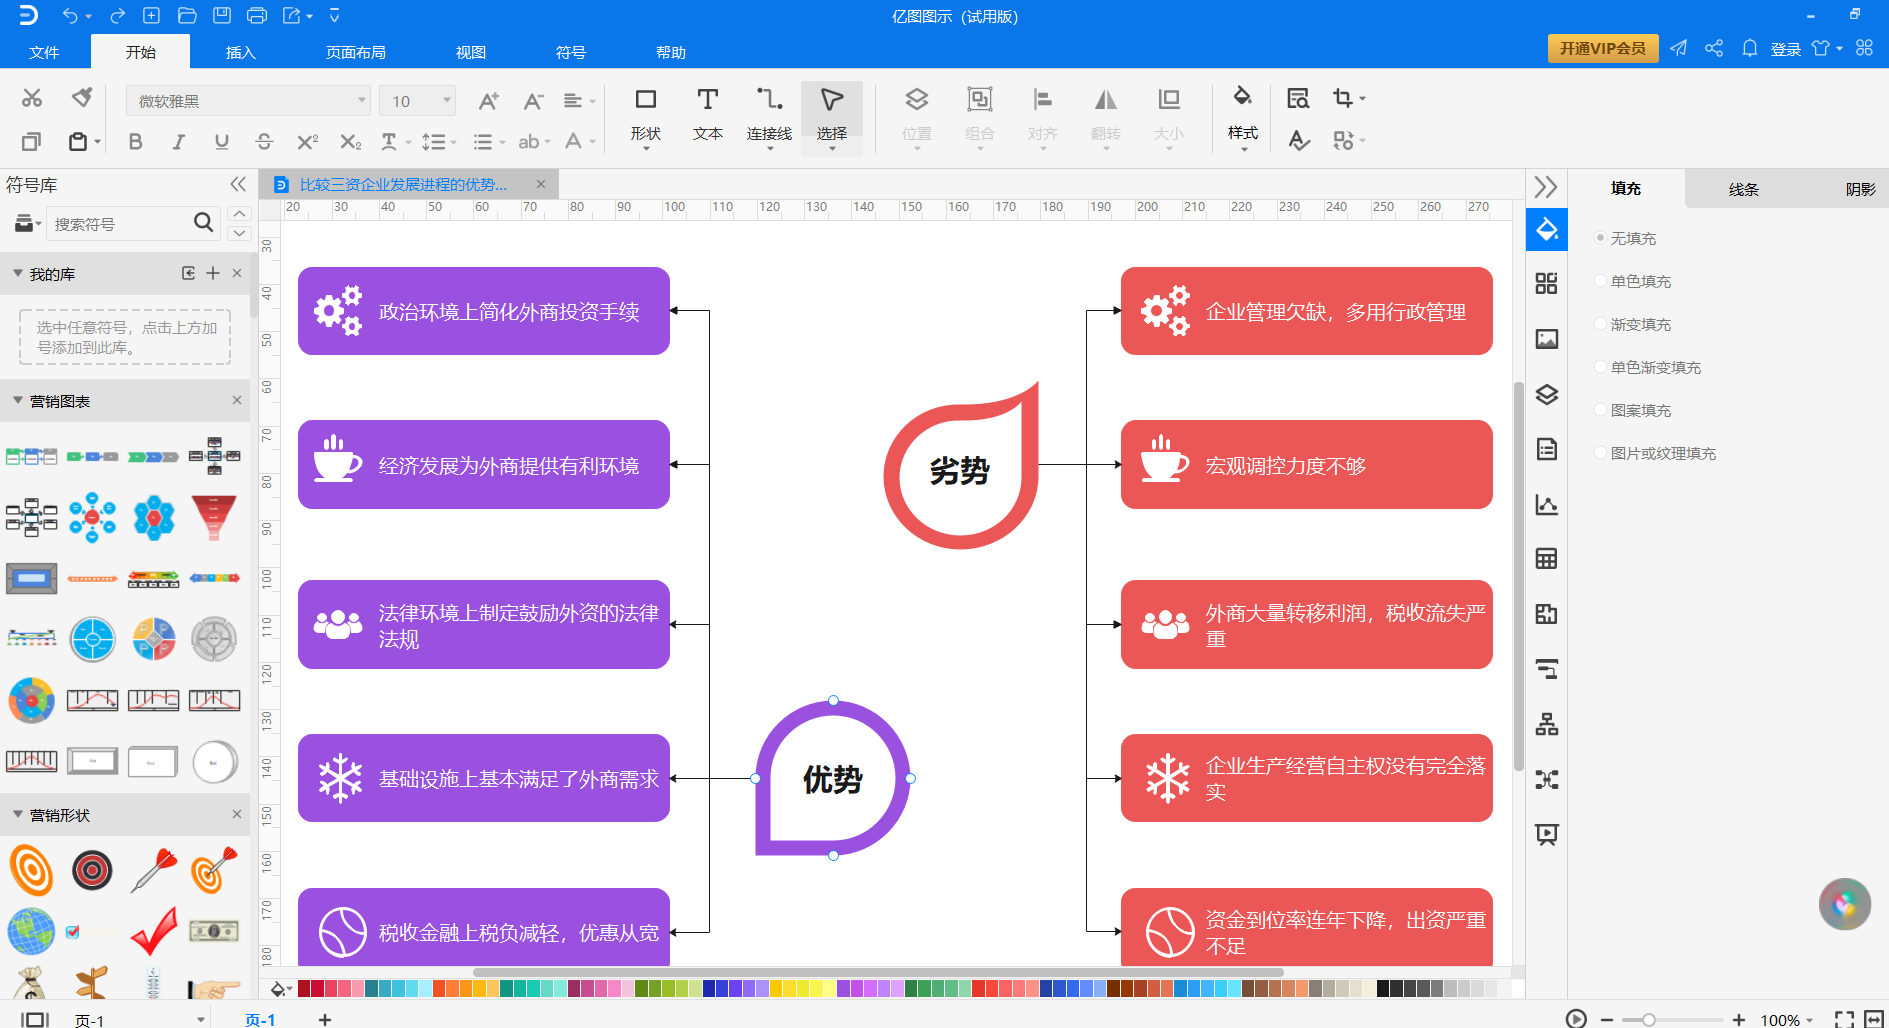Image resolution: width=1889 pixels, height=1028 pixels.
Task: Click the Save icon in title bar
Action: tap(222, 15)
